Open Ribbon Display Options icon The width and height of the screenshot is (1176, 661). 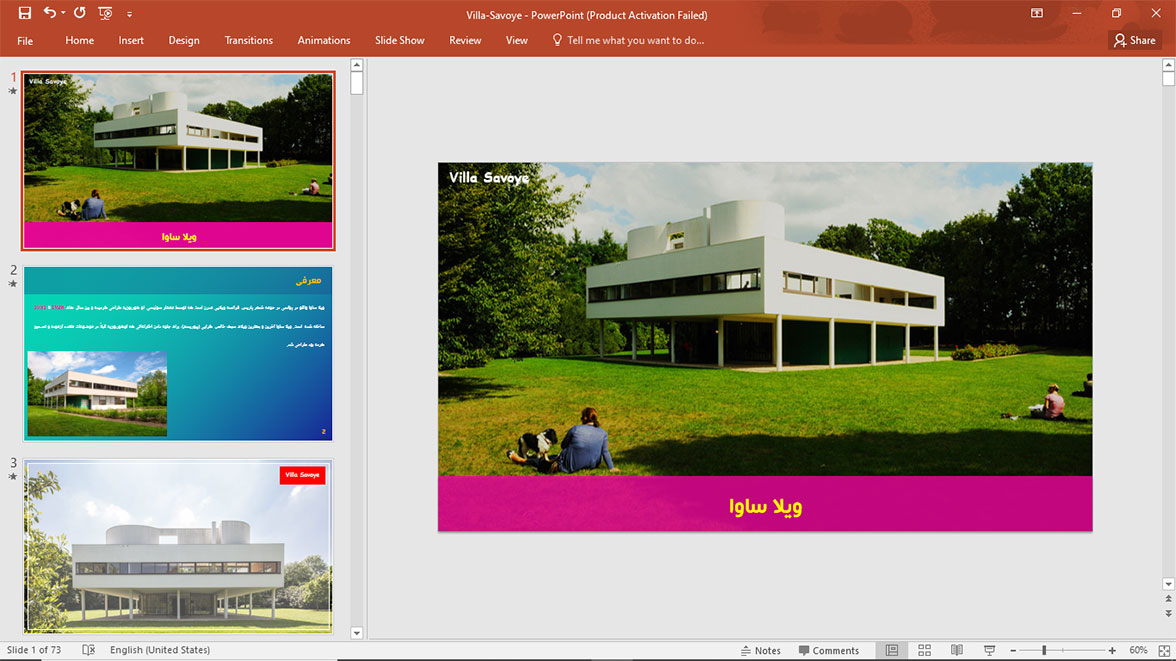(x=1036, y=14)
